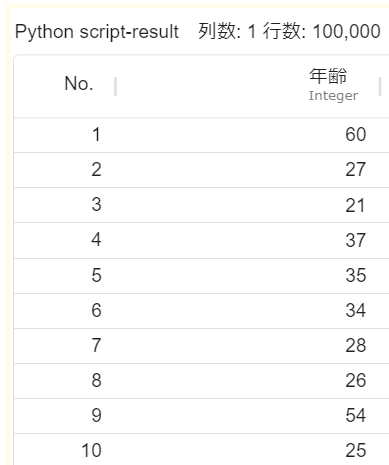The image size is (389, 465).
Task: Click the cell with value 21
Action: (355, 206)
